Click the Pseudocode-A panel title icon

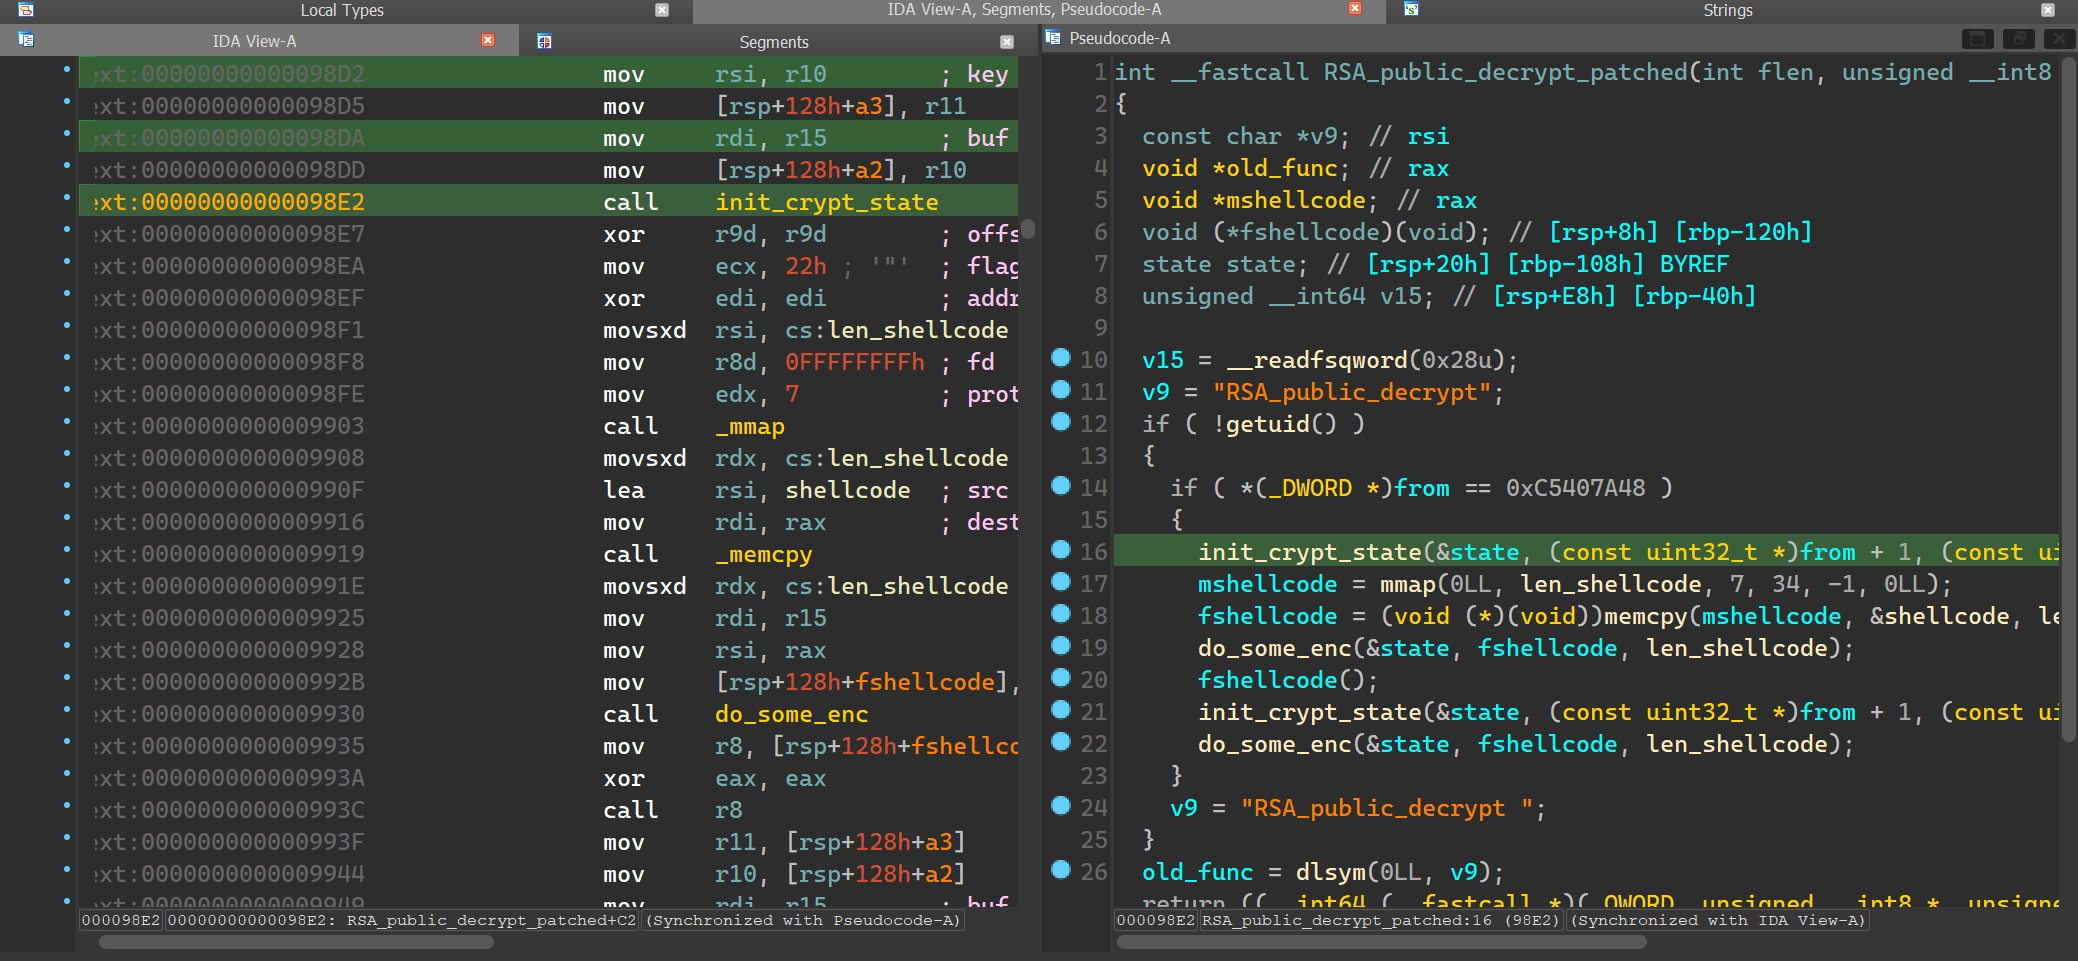tap(1052, 38)
